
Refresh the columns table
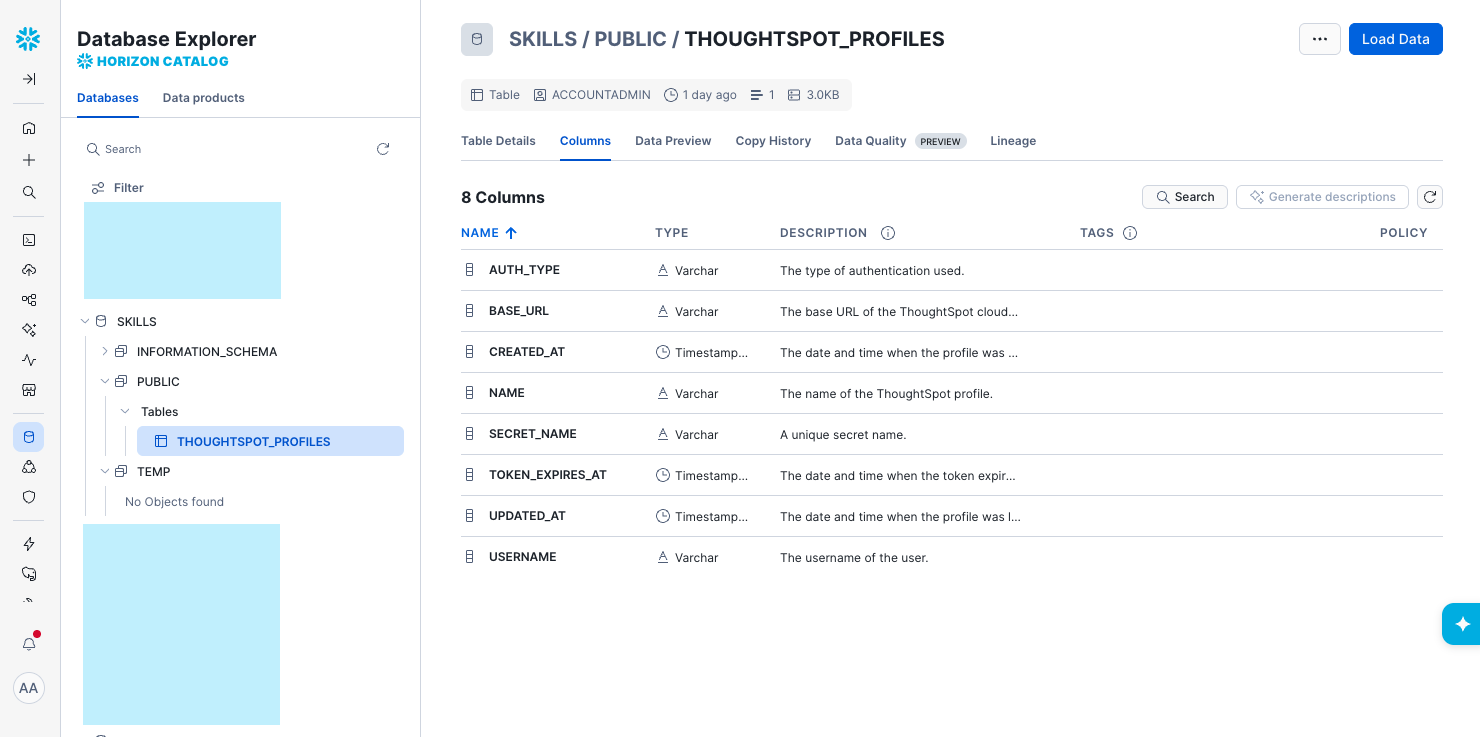tap(1430, 197)
